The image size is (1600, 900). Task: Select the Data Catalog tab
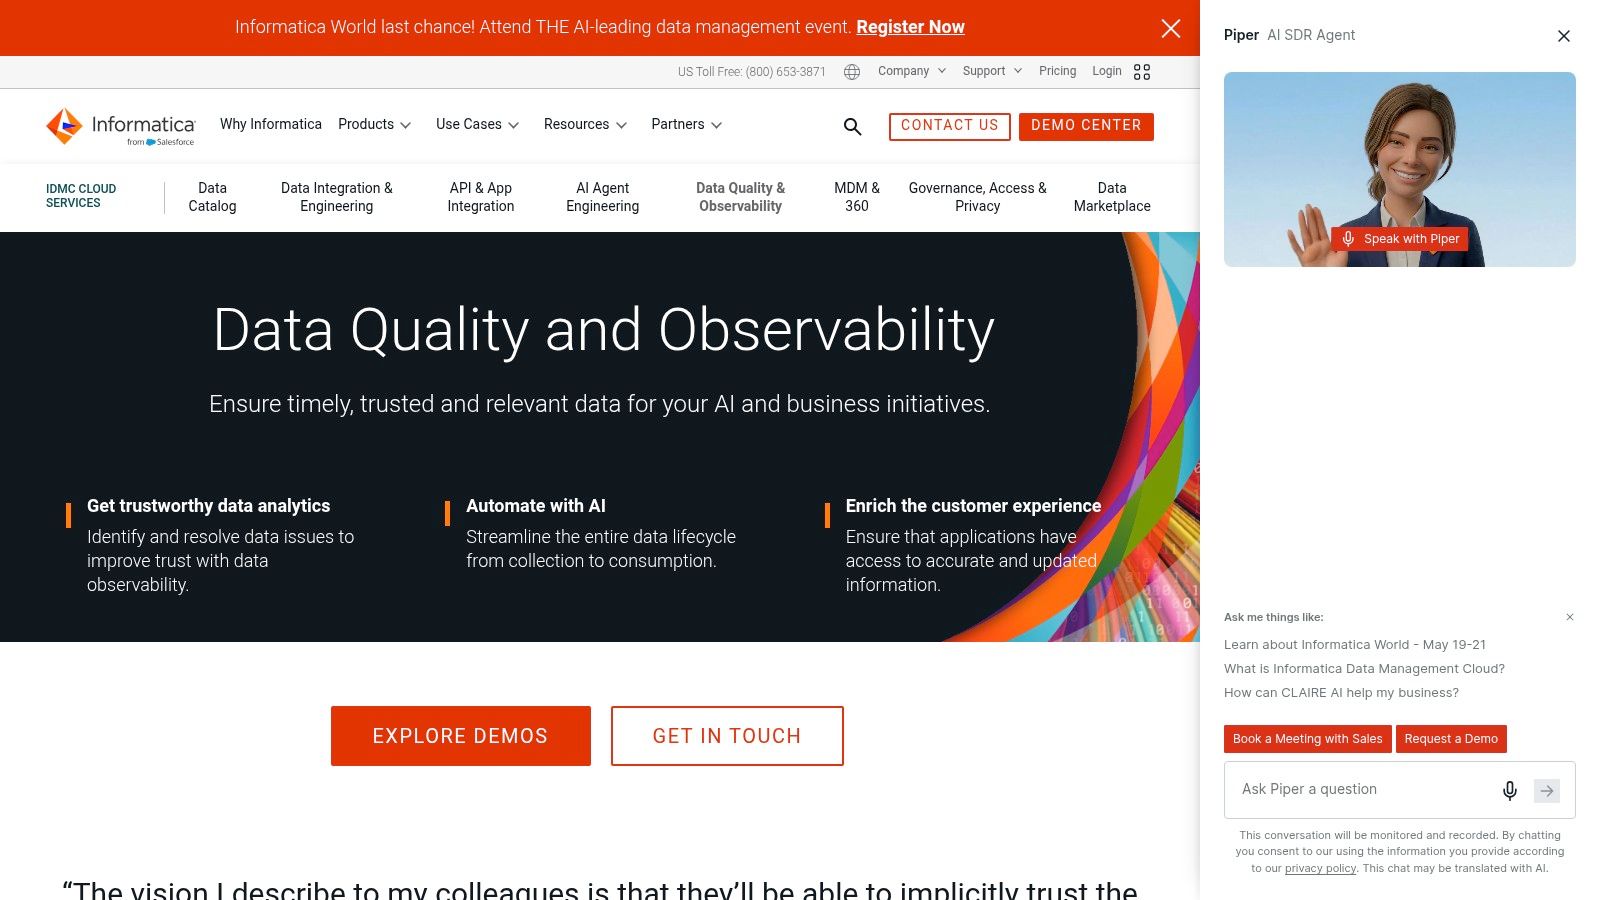coord(212,197)
